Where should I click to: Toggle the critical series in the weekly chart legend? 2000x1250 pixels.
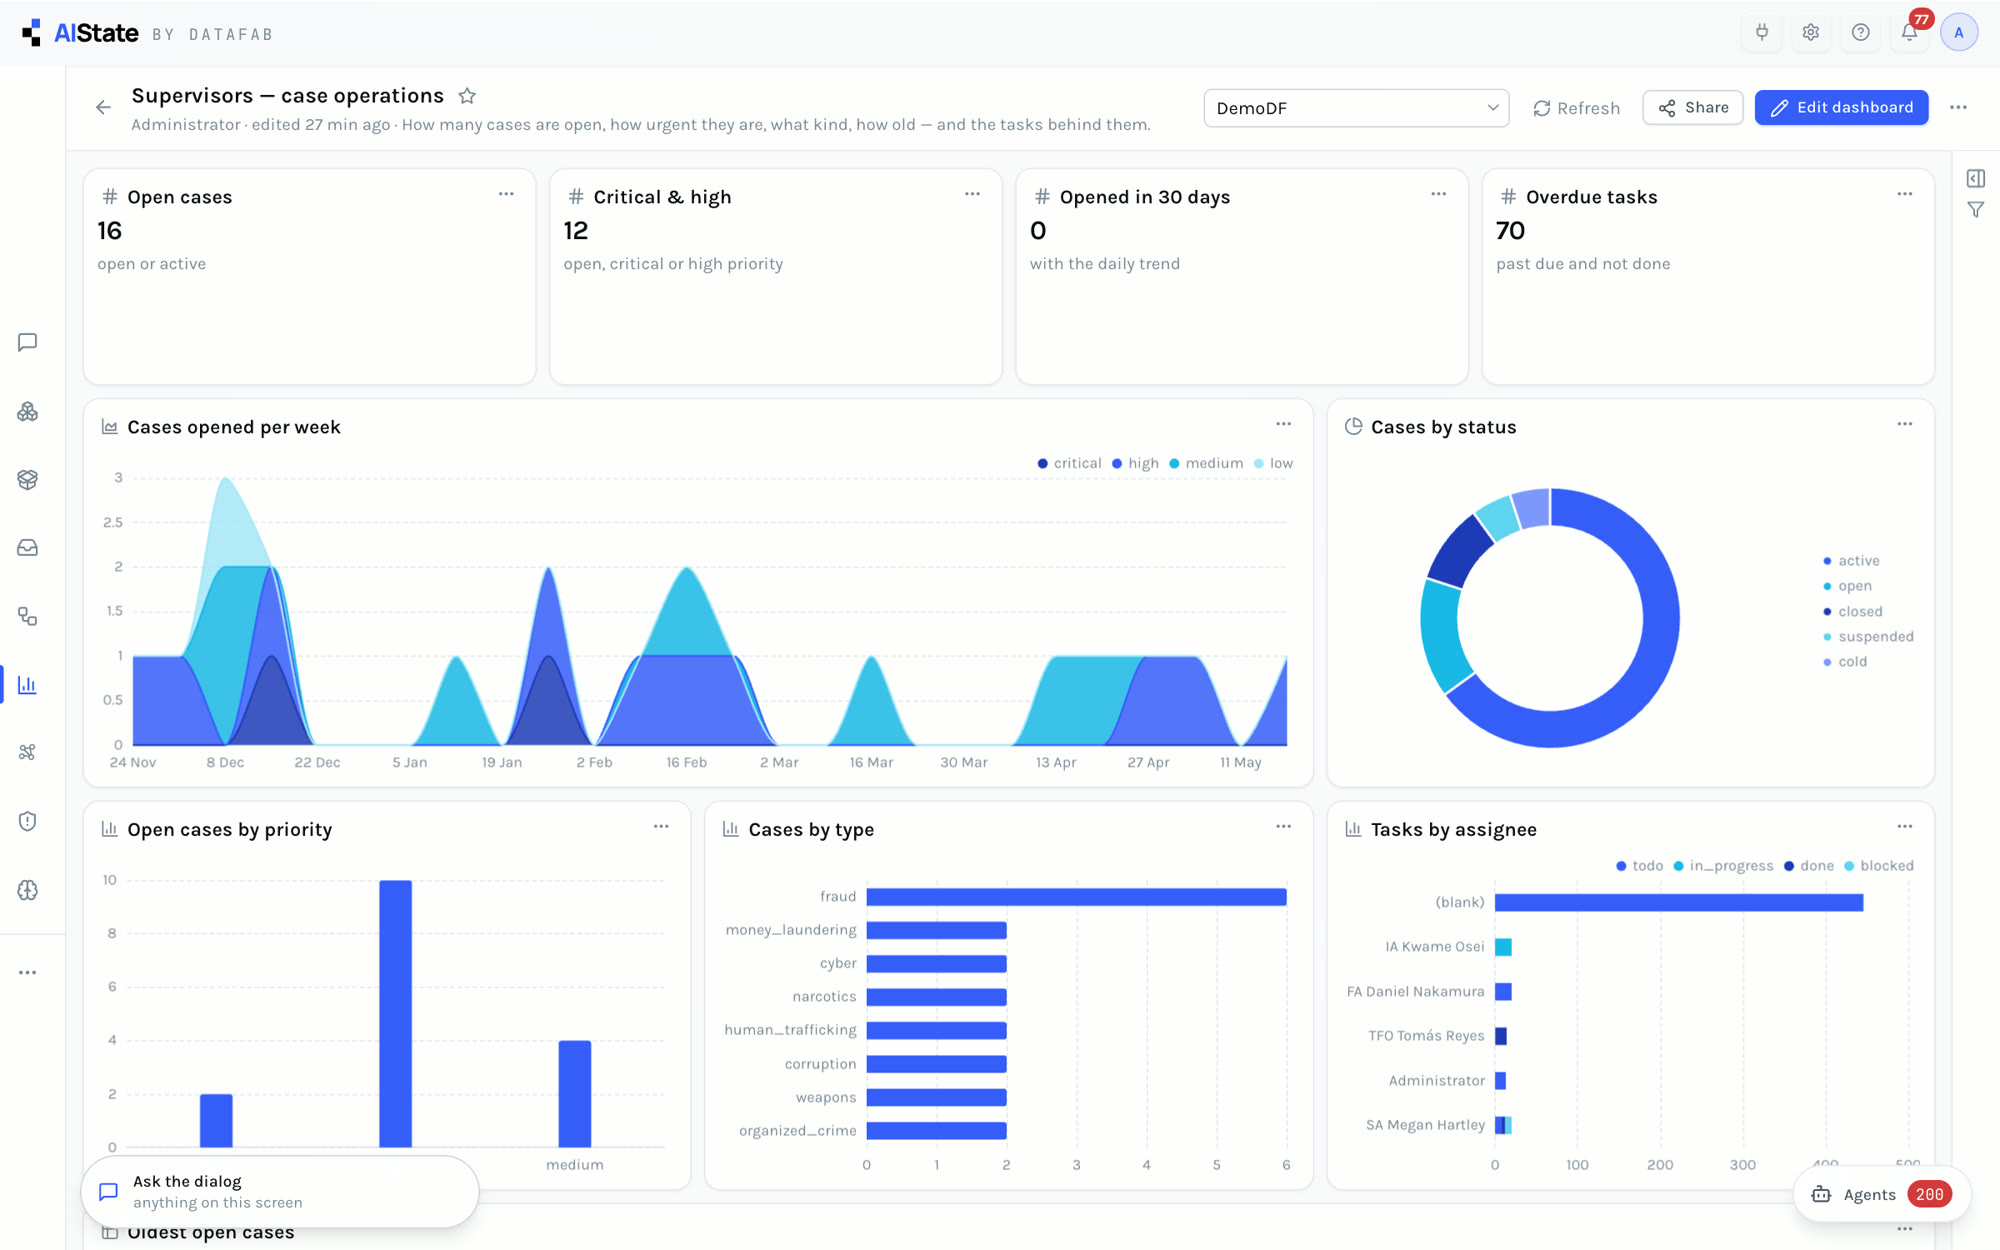(x=1069, y=463)
